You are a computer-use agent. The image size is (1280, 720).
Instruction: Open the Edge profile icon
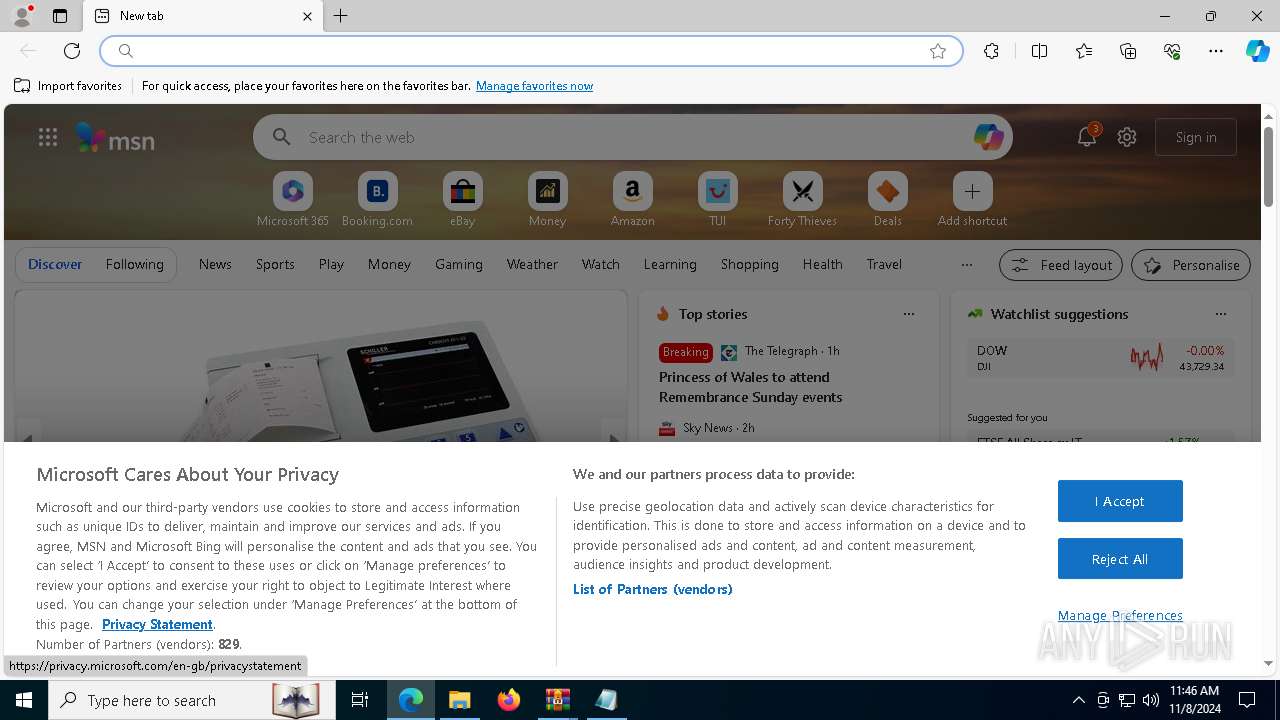21,16
